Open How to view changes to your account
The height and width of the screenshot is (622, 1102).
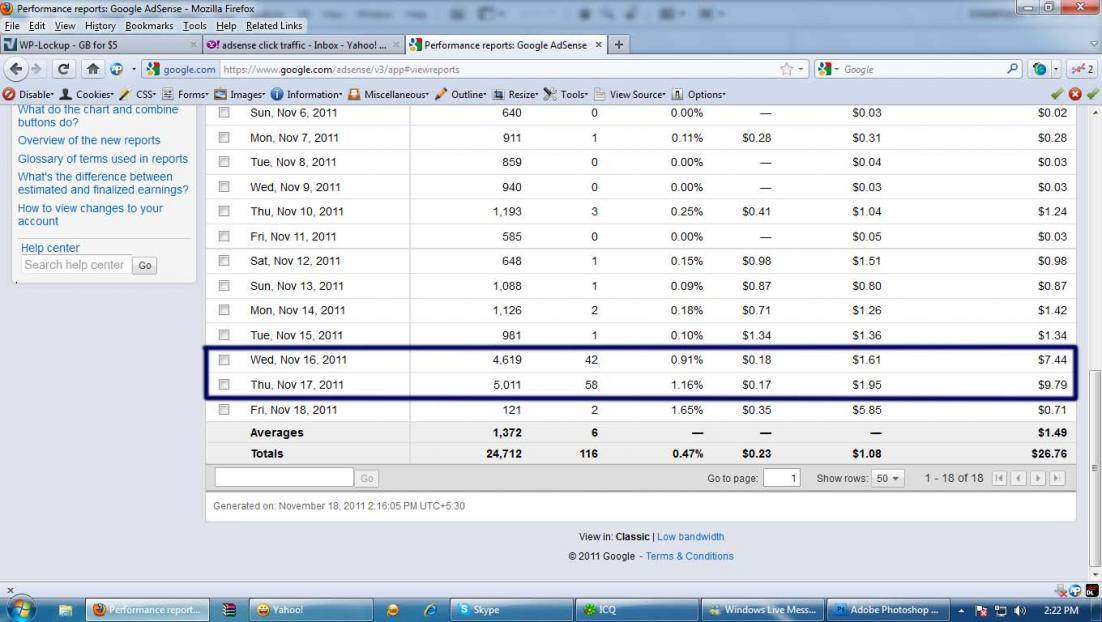point(90,214)
